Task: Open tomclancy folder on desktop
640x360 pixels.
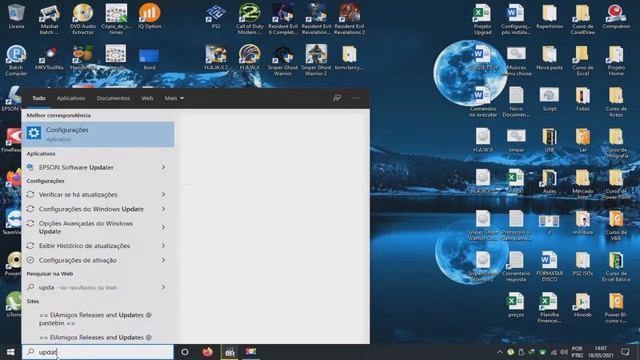Action: pyautogui.click(x=349, y=58)
